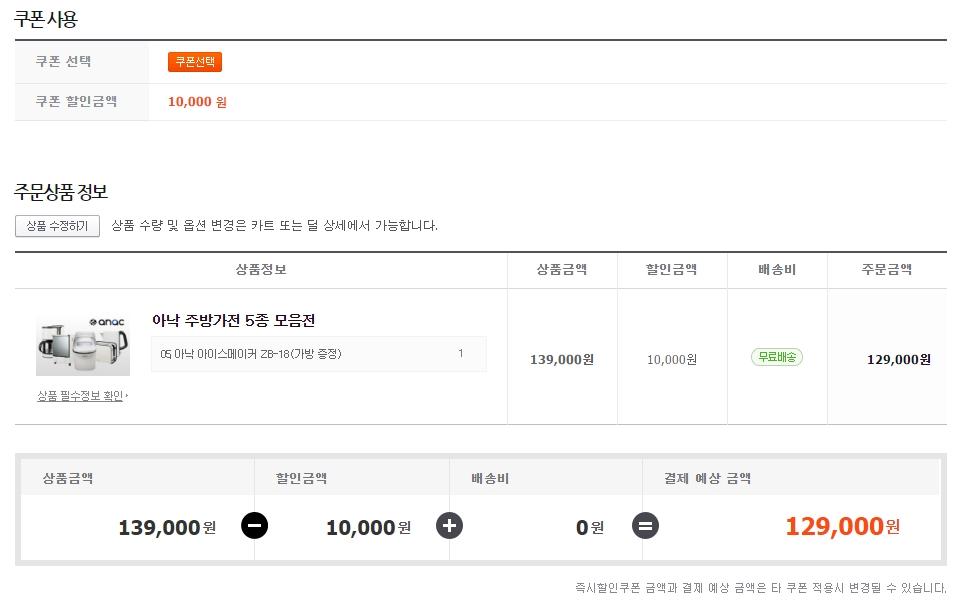Select the 아이스메이커 ZB-18 option row
Screen dimensions: 956x605
(x=318, y=354)
